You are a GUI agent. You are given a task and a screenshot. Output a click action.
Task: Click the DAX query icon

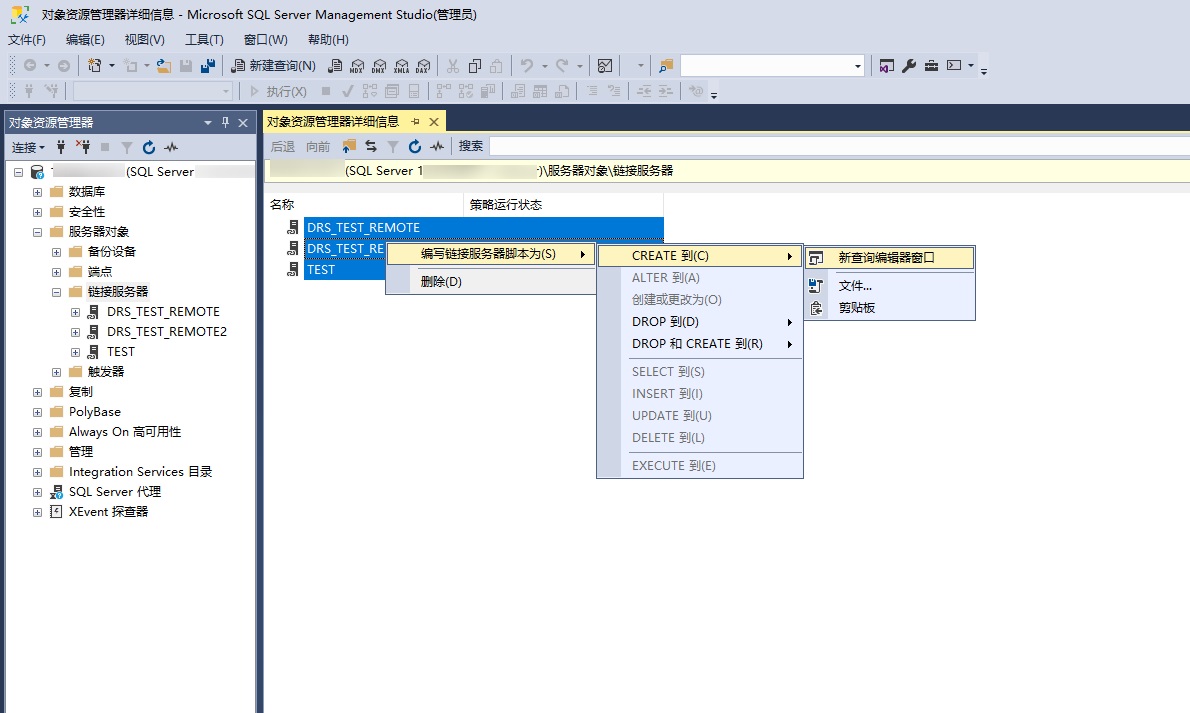pos(423,66)
